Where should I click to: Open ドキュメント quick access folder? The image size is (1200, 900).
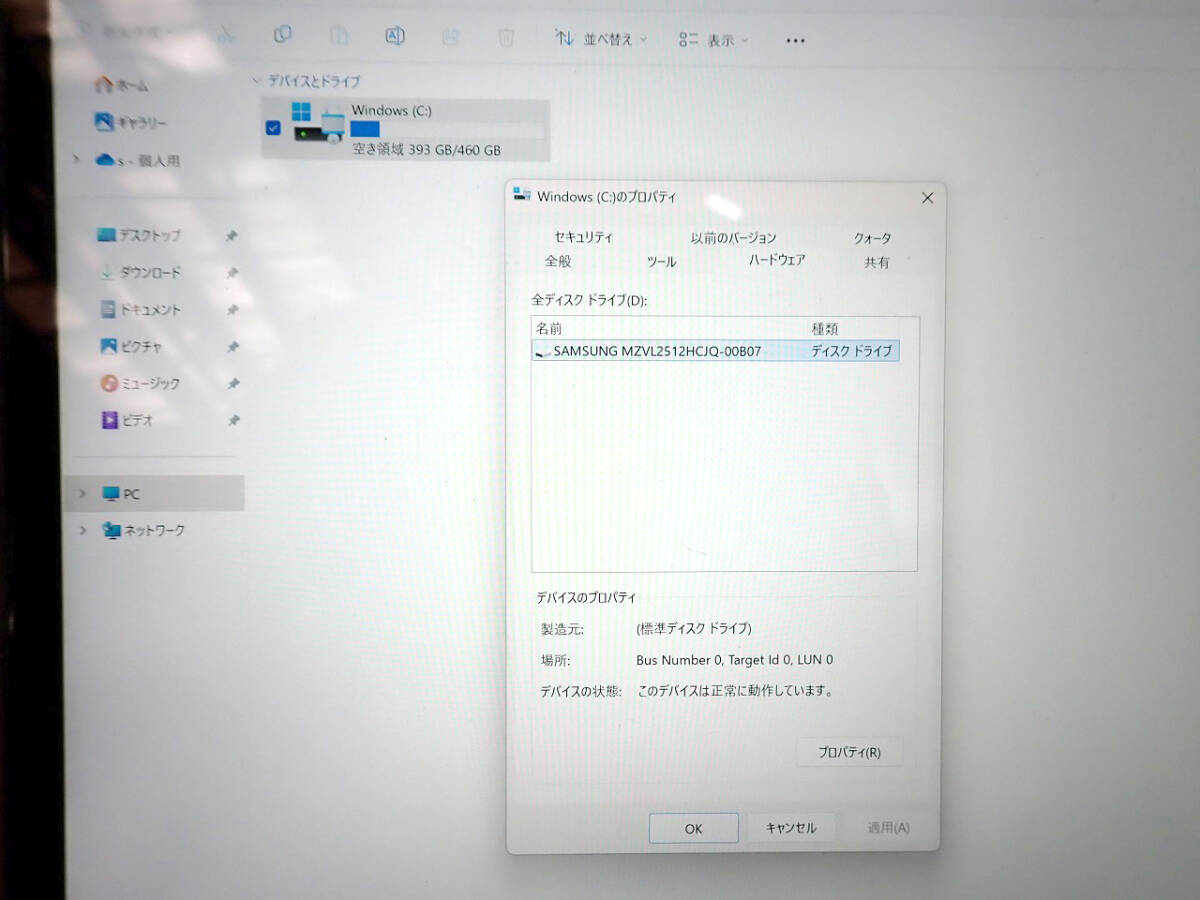click(141, 310)
